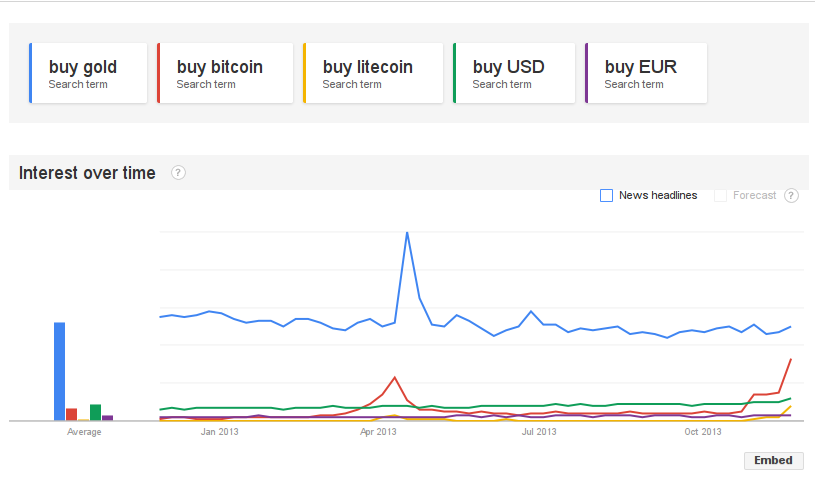
Task: Click the Embed button
Action: pos(774,460)
